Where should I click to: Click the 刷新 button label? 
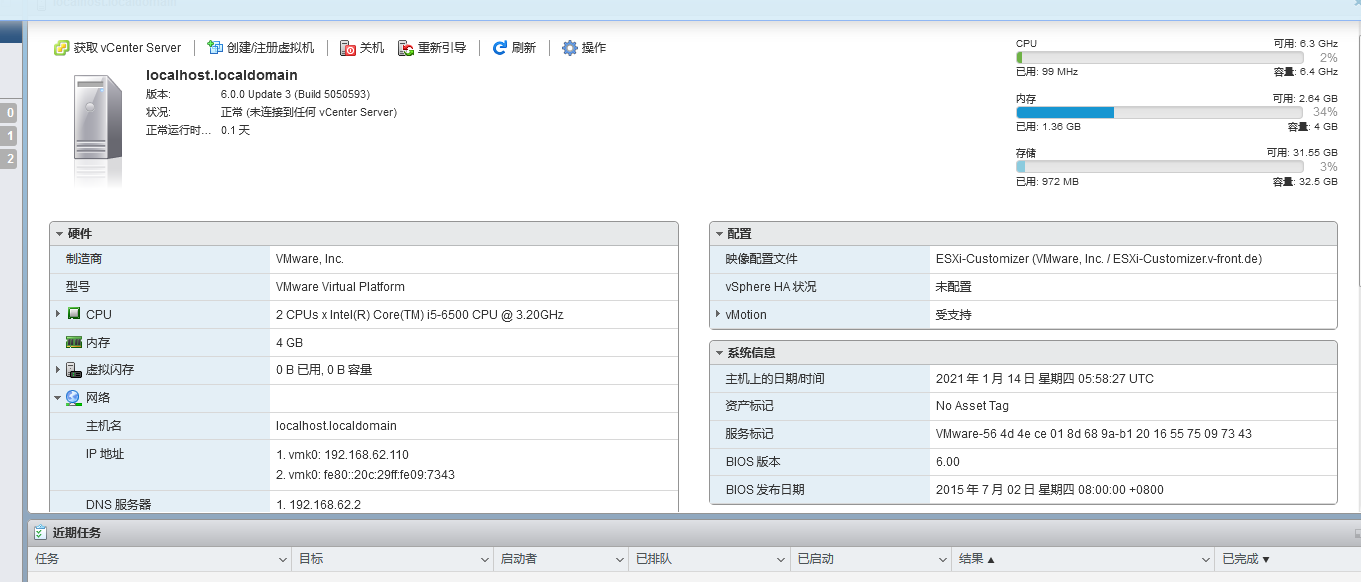pos(524,48)
